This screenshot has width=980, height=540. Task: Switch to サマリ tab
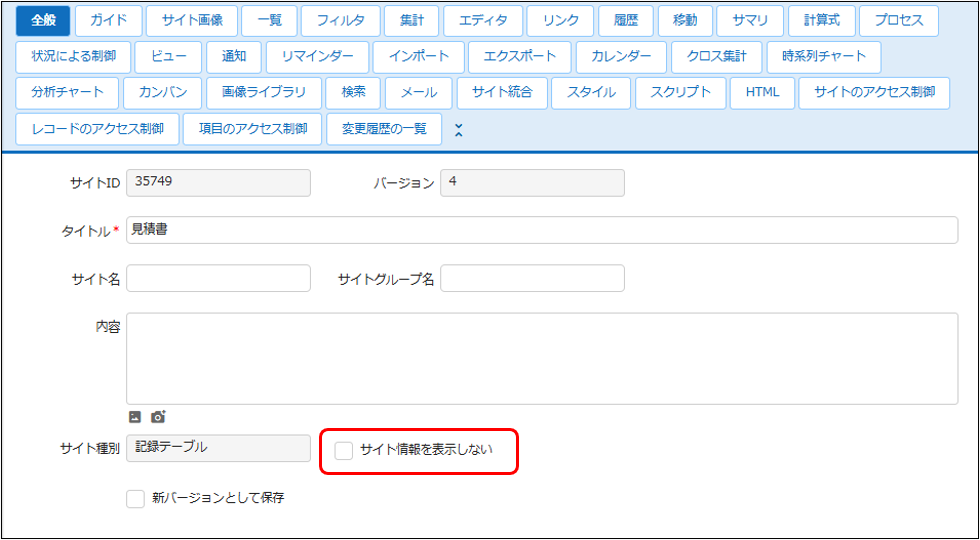pyautogui.click(x=751, y=21)
